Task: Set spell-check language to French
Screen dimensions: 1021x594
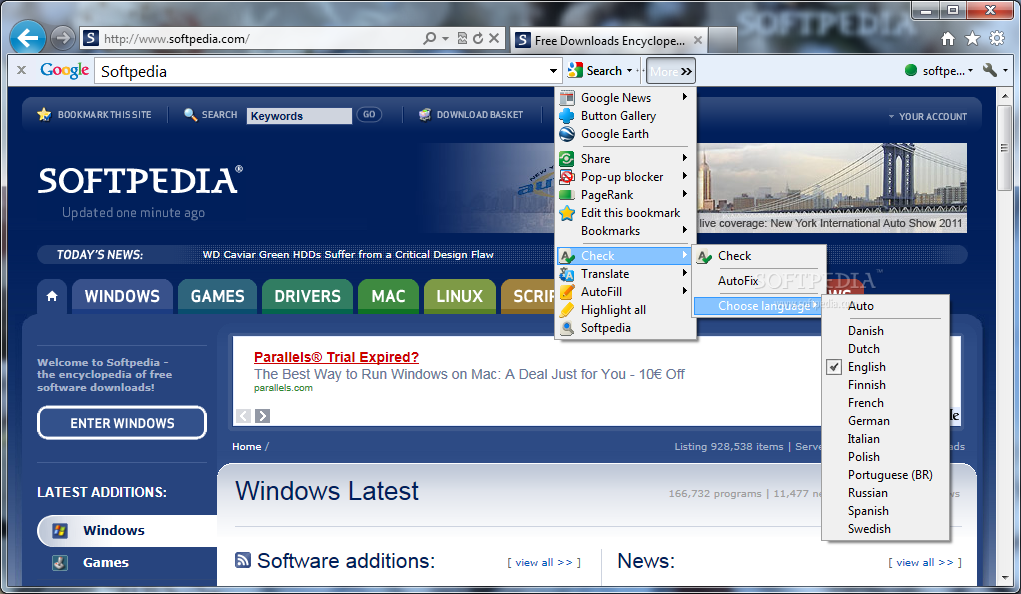Action: tap(886, 403)
